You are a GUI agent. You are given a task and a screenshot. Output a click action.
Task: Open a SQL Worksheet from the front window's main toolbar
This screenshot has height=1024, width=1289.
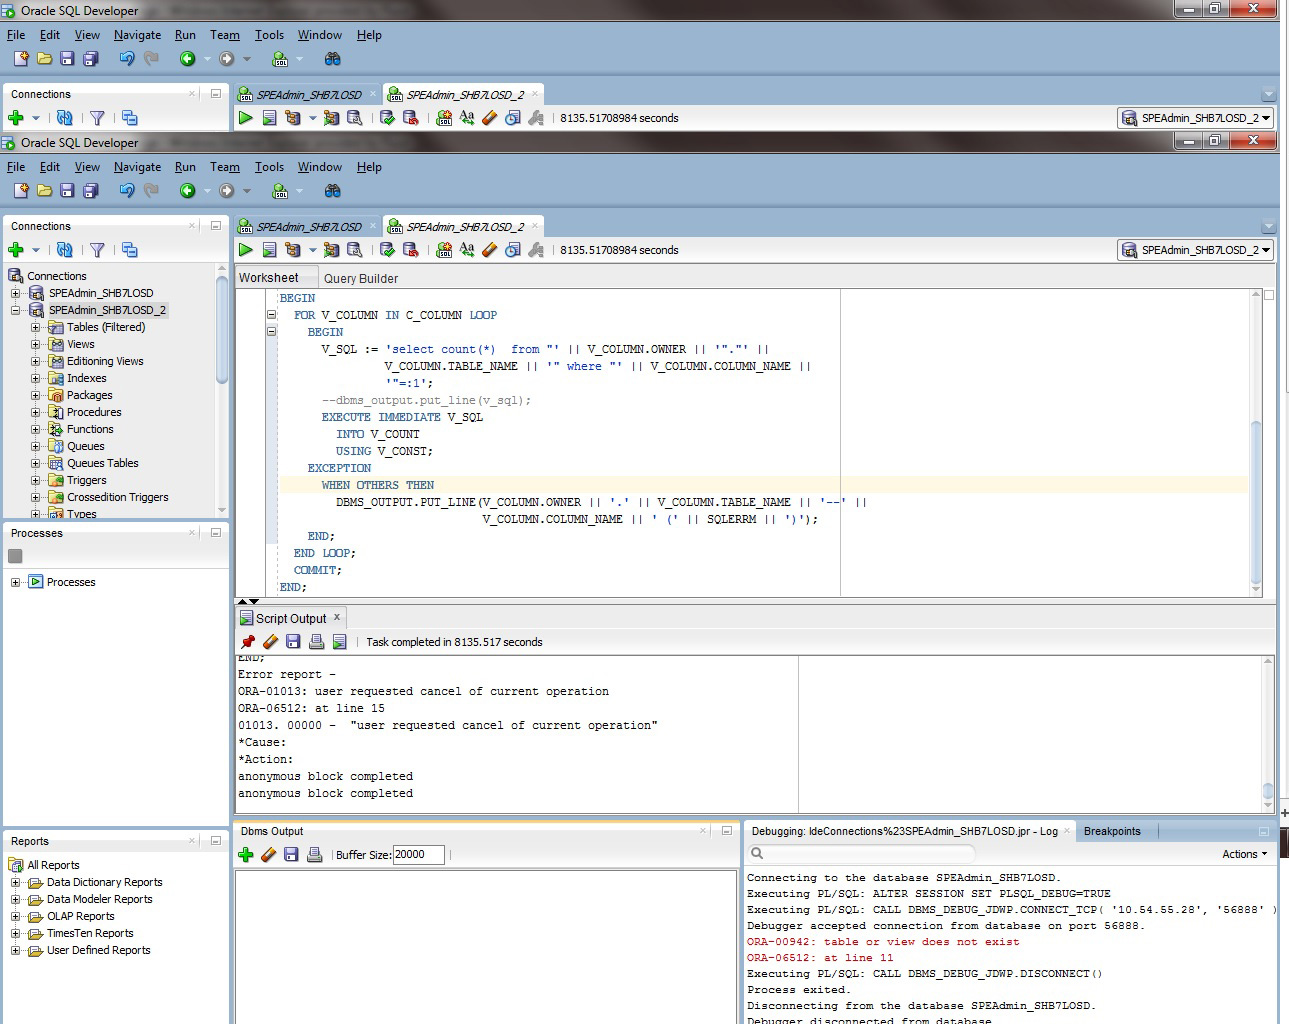click(x=280, y=191)
